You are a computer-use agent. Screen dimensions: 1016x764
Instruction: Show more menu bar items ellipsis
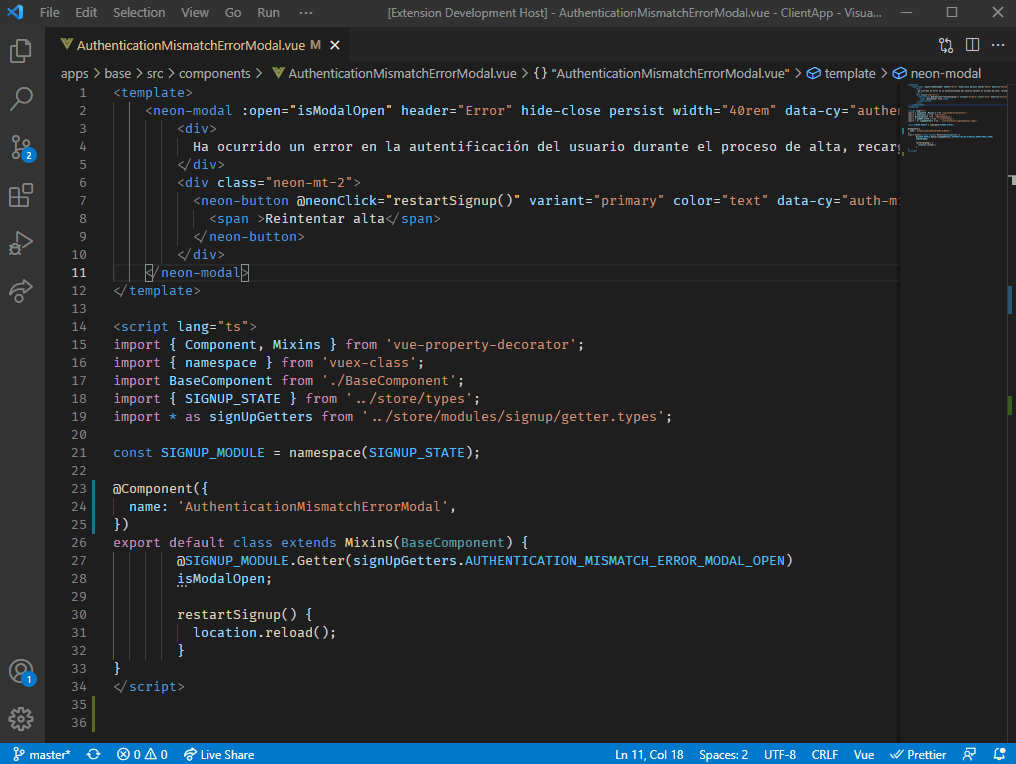(x=306, y=12)
